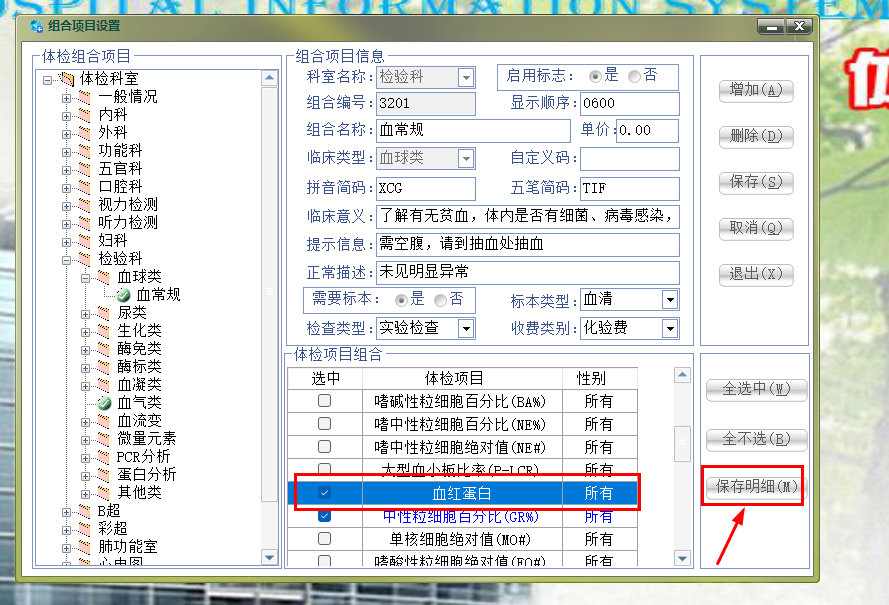Save details with 保存明细(M)
Screen dimensions: 889x605
756,486
